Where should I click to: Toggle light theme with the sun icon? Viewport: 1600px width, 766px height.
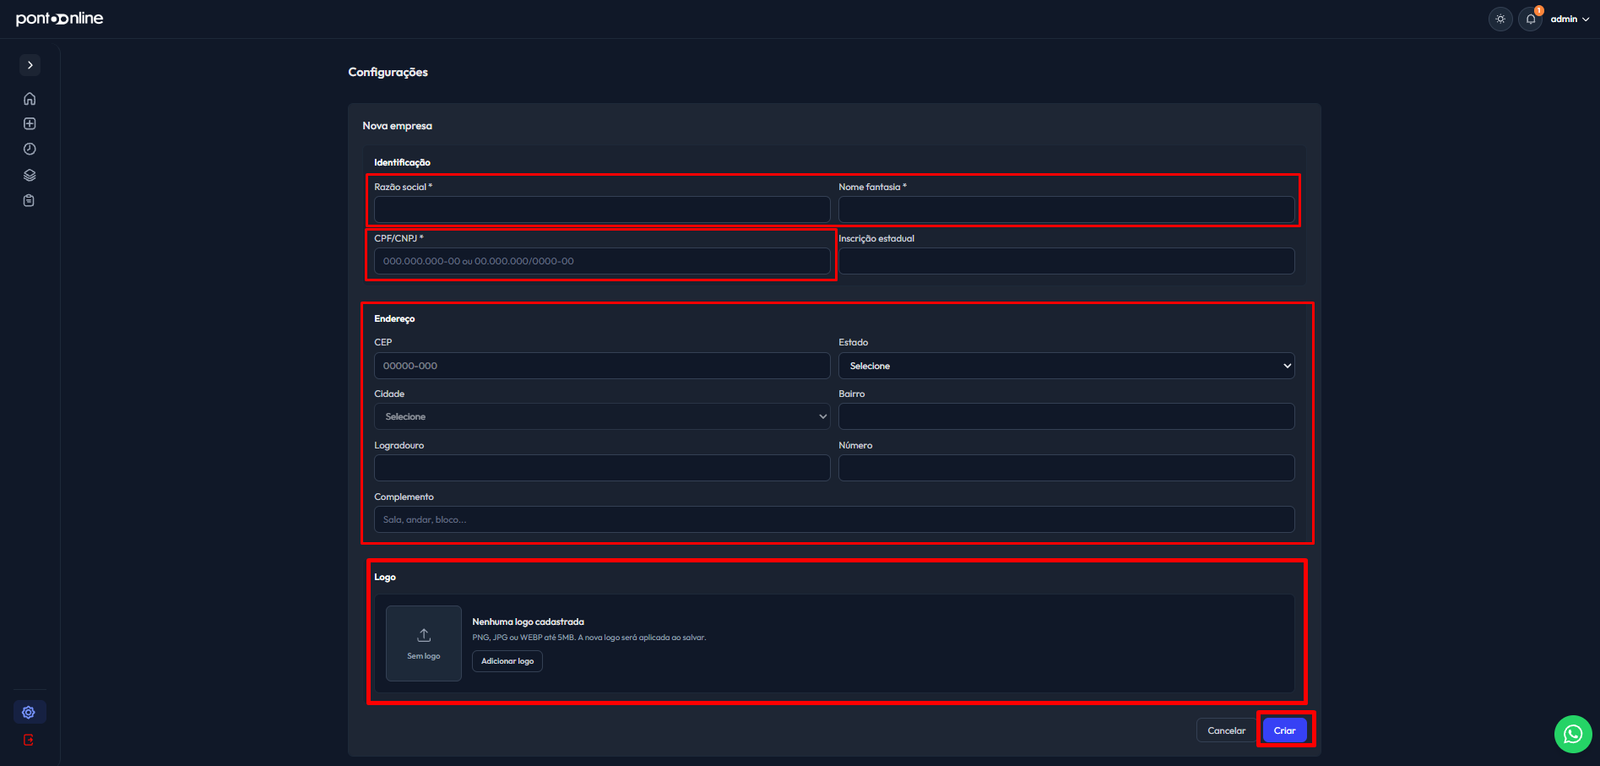[x=1500, y=19]
